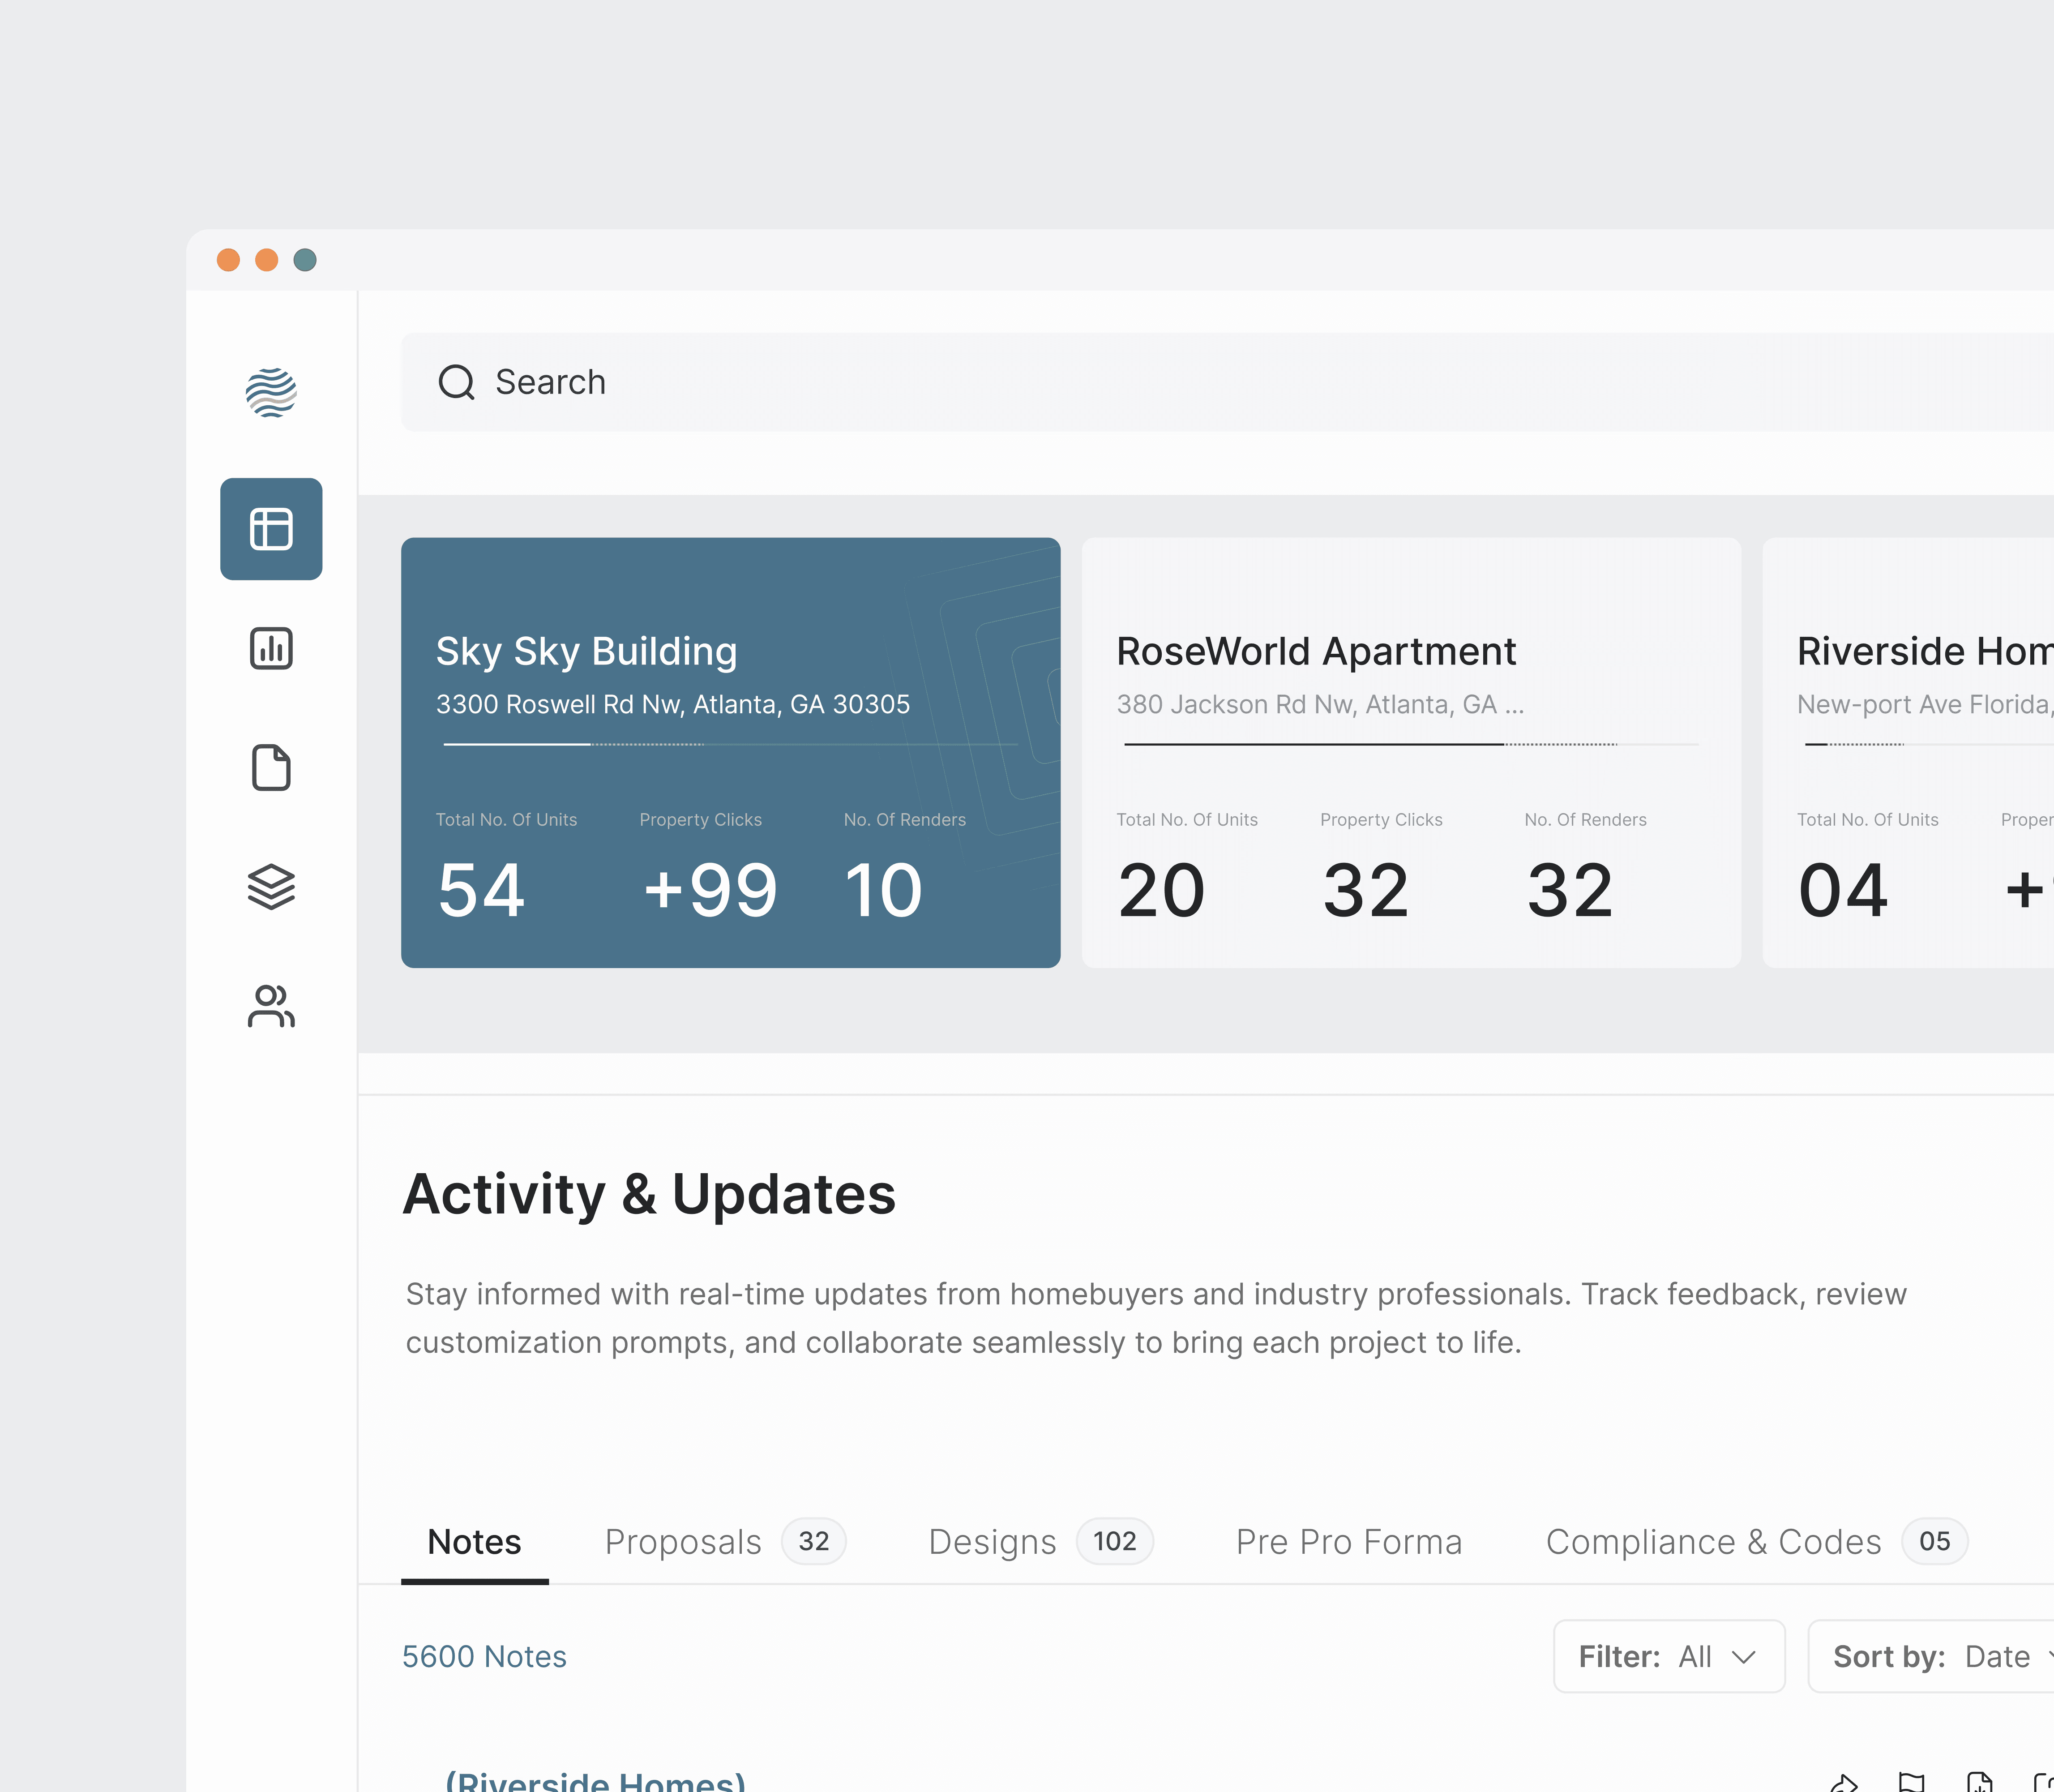The height and width of the screenshot is (1792, 2054).
Task: Click the "+99" property clicks value
Action: click(x=710, y=890)
